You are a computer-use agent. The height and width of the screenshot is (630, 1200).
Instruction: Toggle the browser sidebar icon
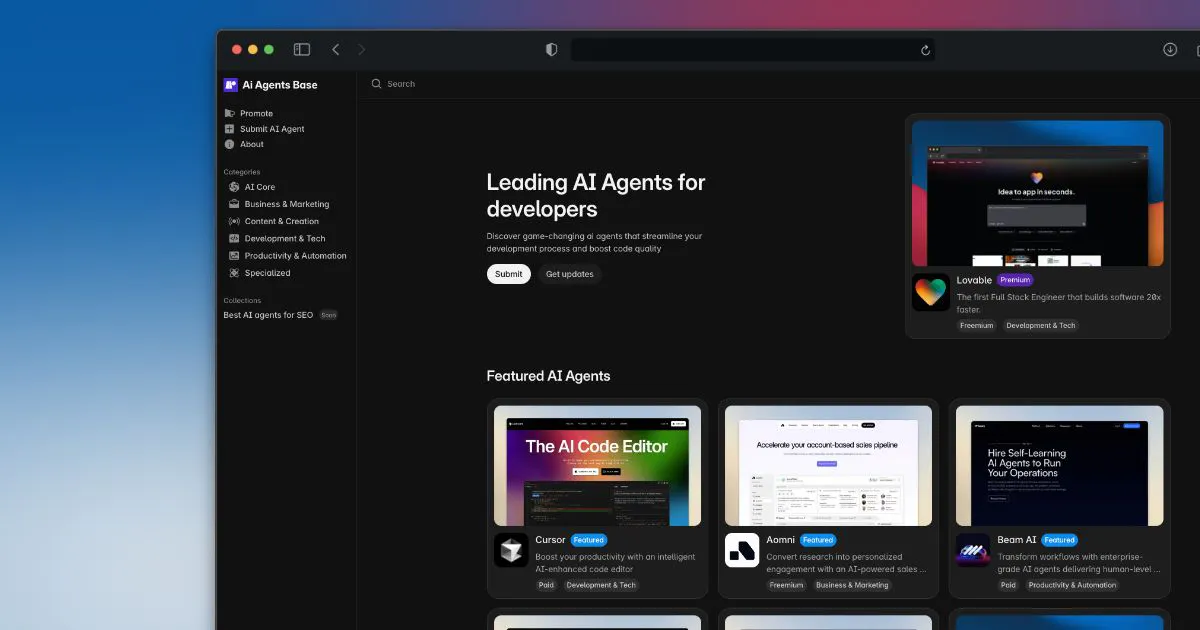point(302,49)
